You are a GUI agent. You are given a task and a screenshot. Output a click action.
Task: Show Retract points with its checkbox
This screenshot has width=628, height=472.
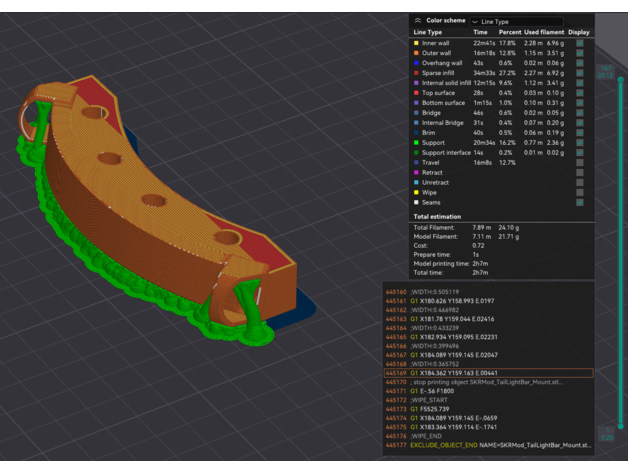pos(579,172)
